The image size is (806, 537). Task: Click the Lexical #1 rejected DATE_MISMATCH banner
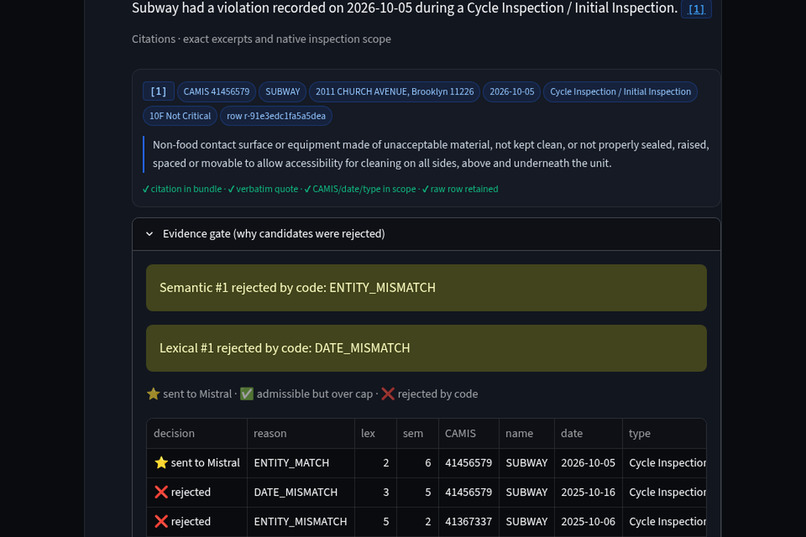426,348
